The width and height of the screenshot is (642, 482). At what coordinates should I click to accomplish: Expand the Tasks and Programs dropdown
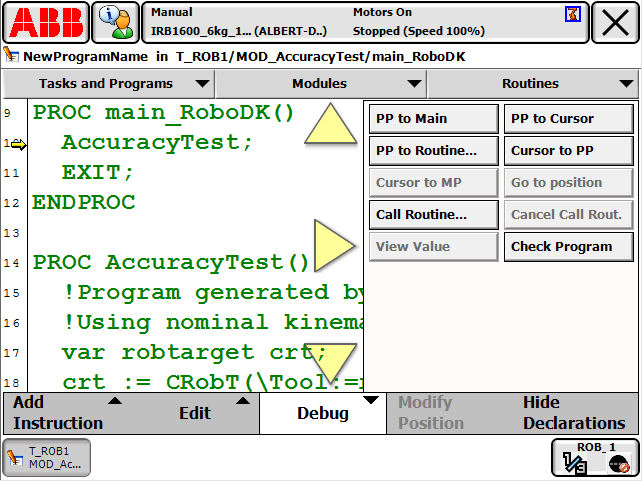(109, 84)
